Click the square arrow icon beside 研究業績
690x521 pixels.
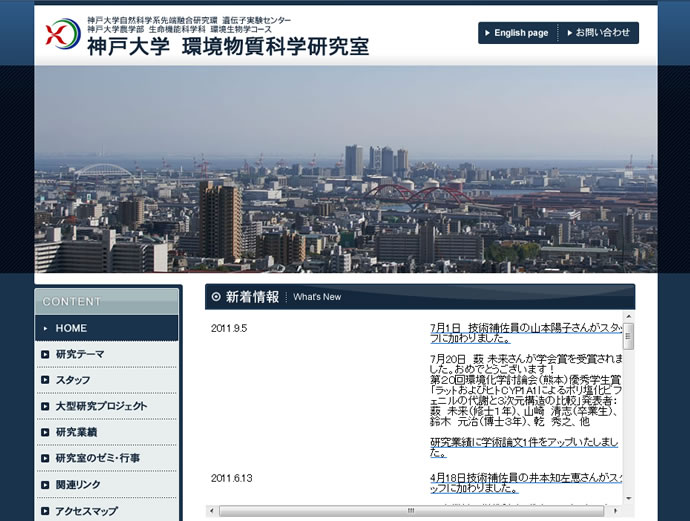[45, 432]
